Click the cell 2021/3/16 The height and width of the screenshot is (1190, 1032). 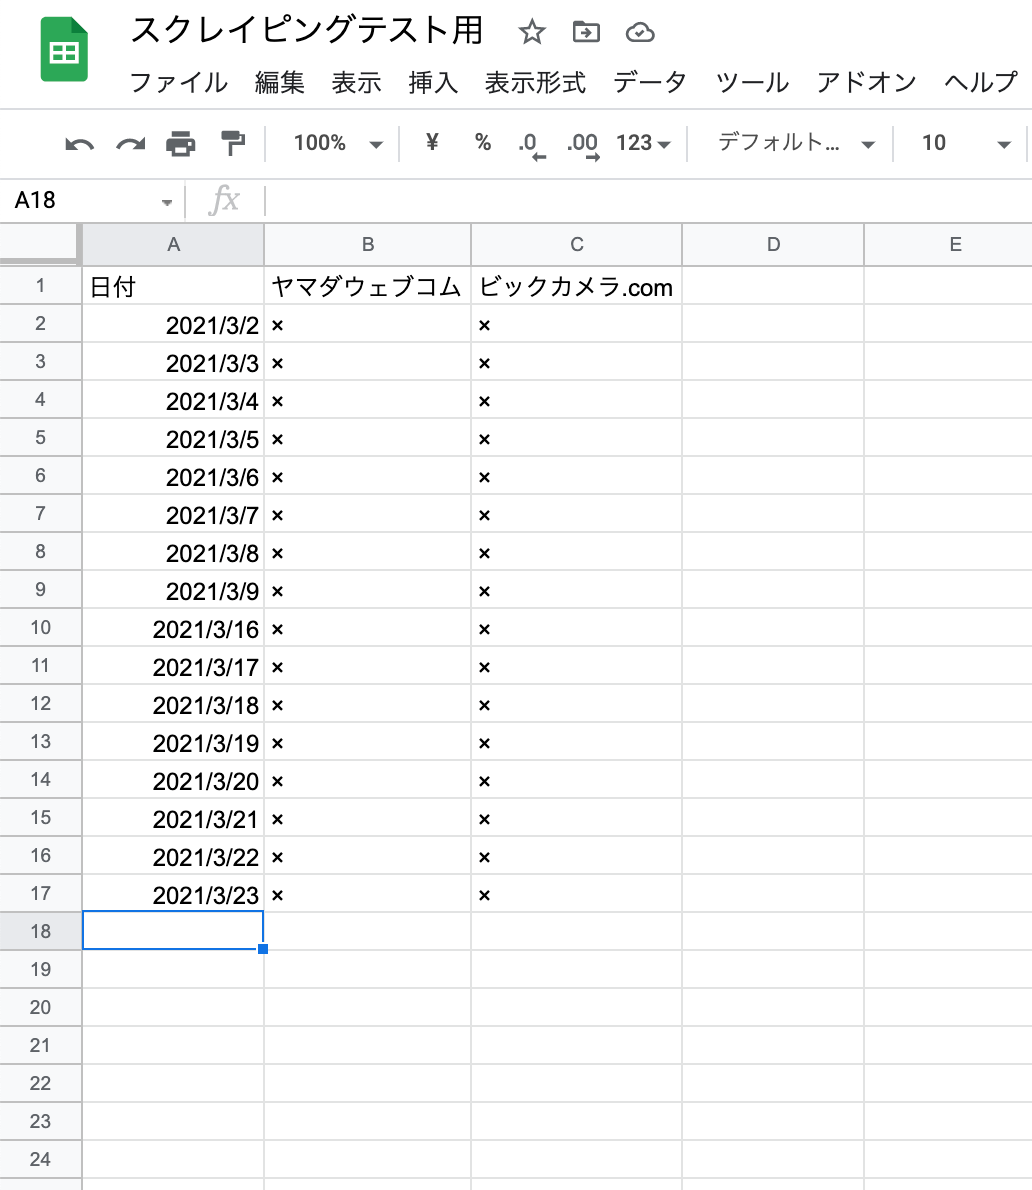173,628
